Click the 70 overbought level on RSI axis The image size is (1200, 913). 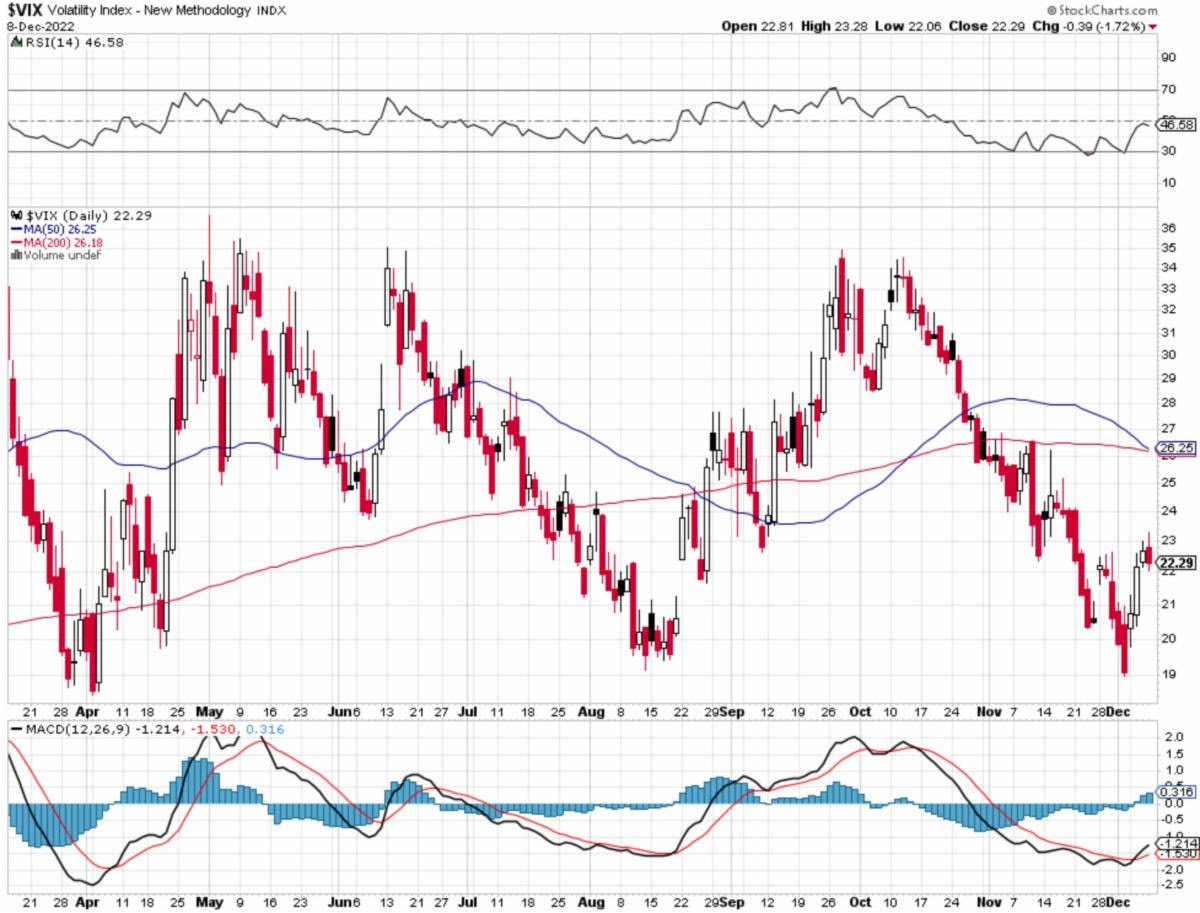1168,90
